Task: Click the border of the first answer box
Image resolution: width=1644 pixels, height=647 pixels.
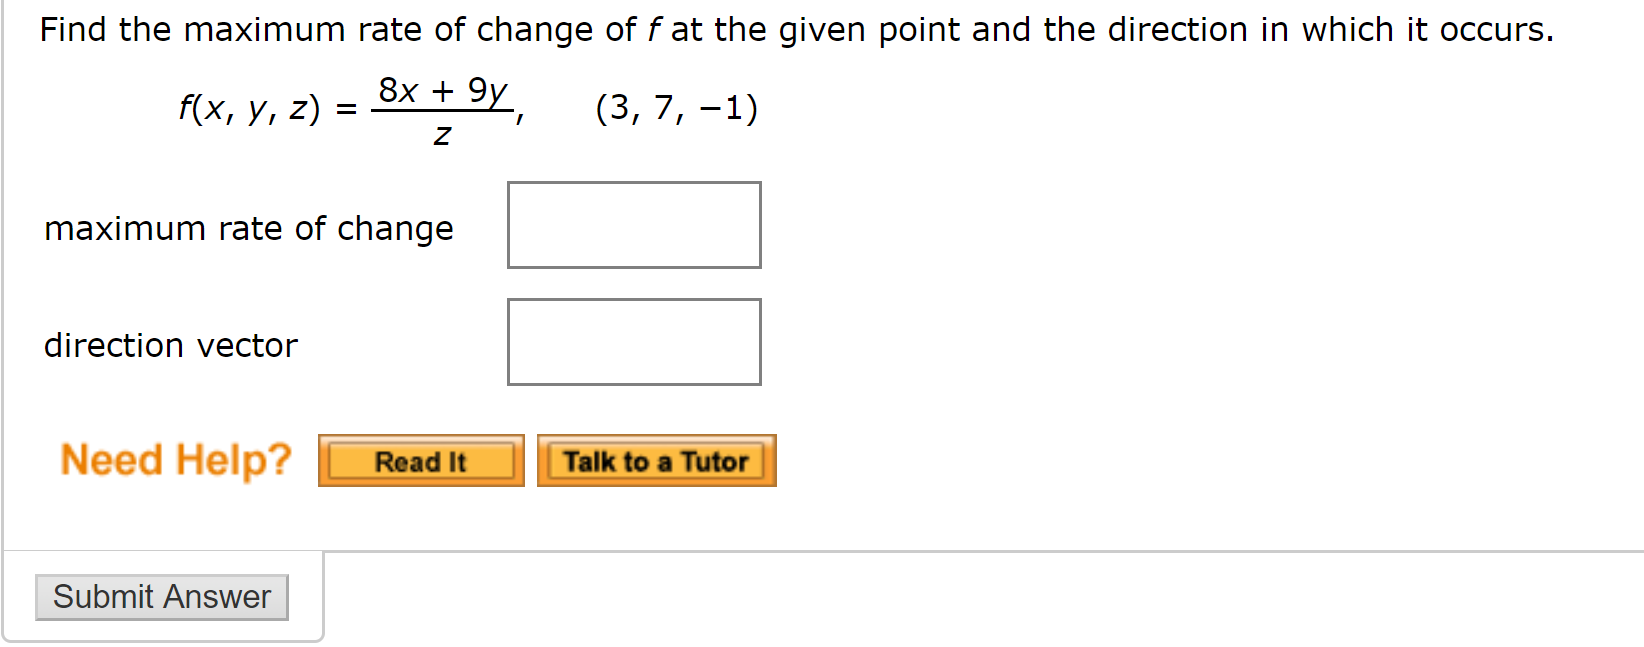Action: pos(634,183)
